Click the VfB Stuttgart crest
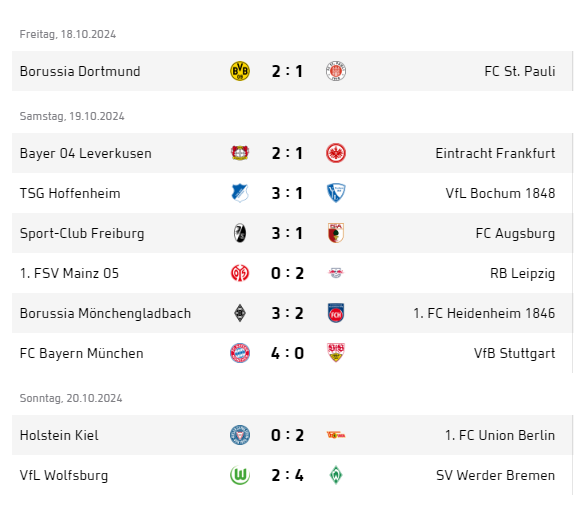Screen dimensions: 574x513 coord(336,353)
